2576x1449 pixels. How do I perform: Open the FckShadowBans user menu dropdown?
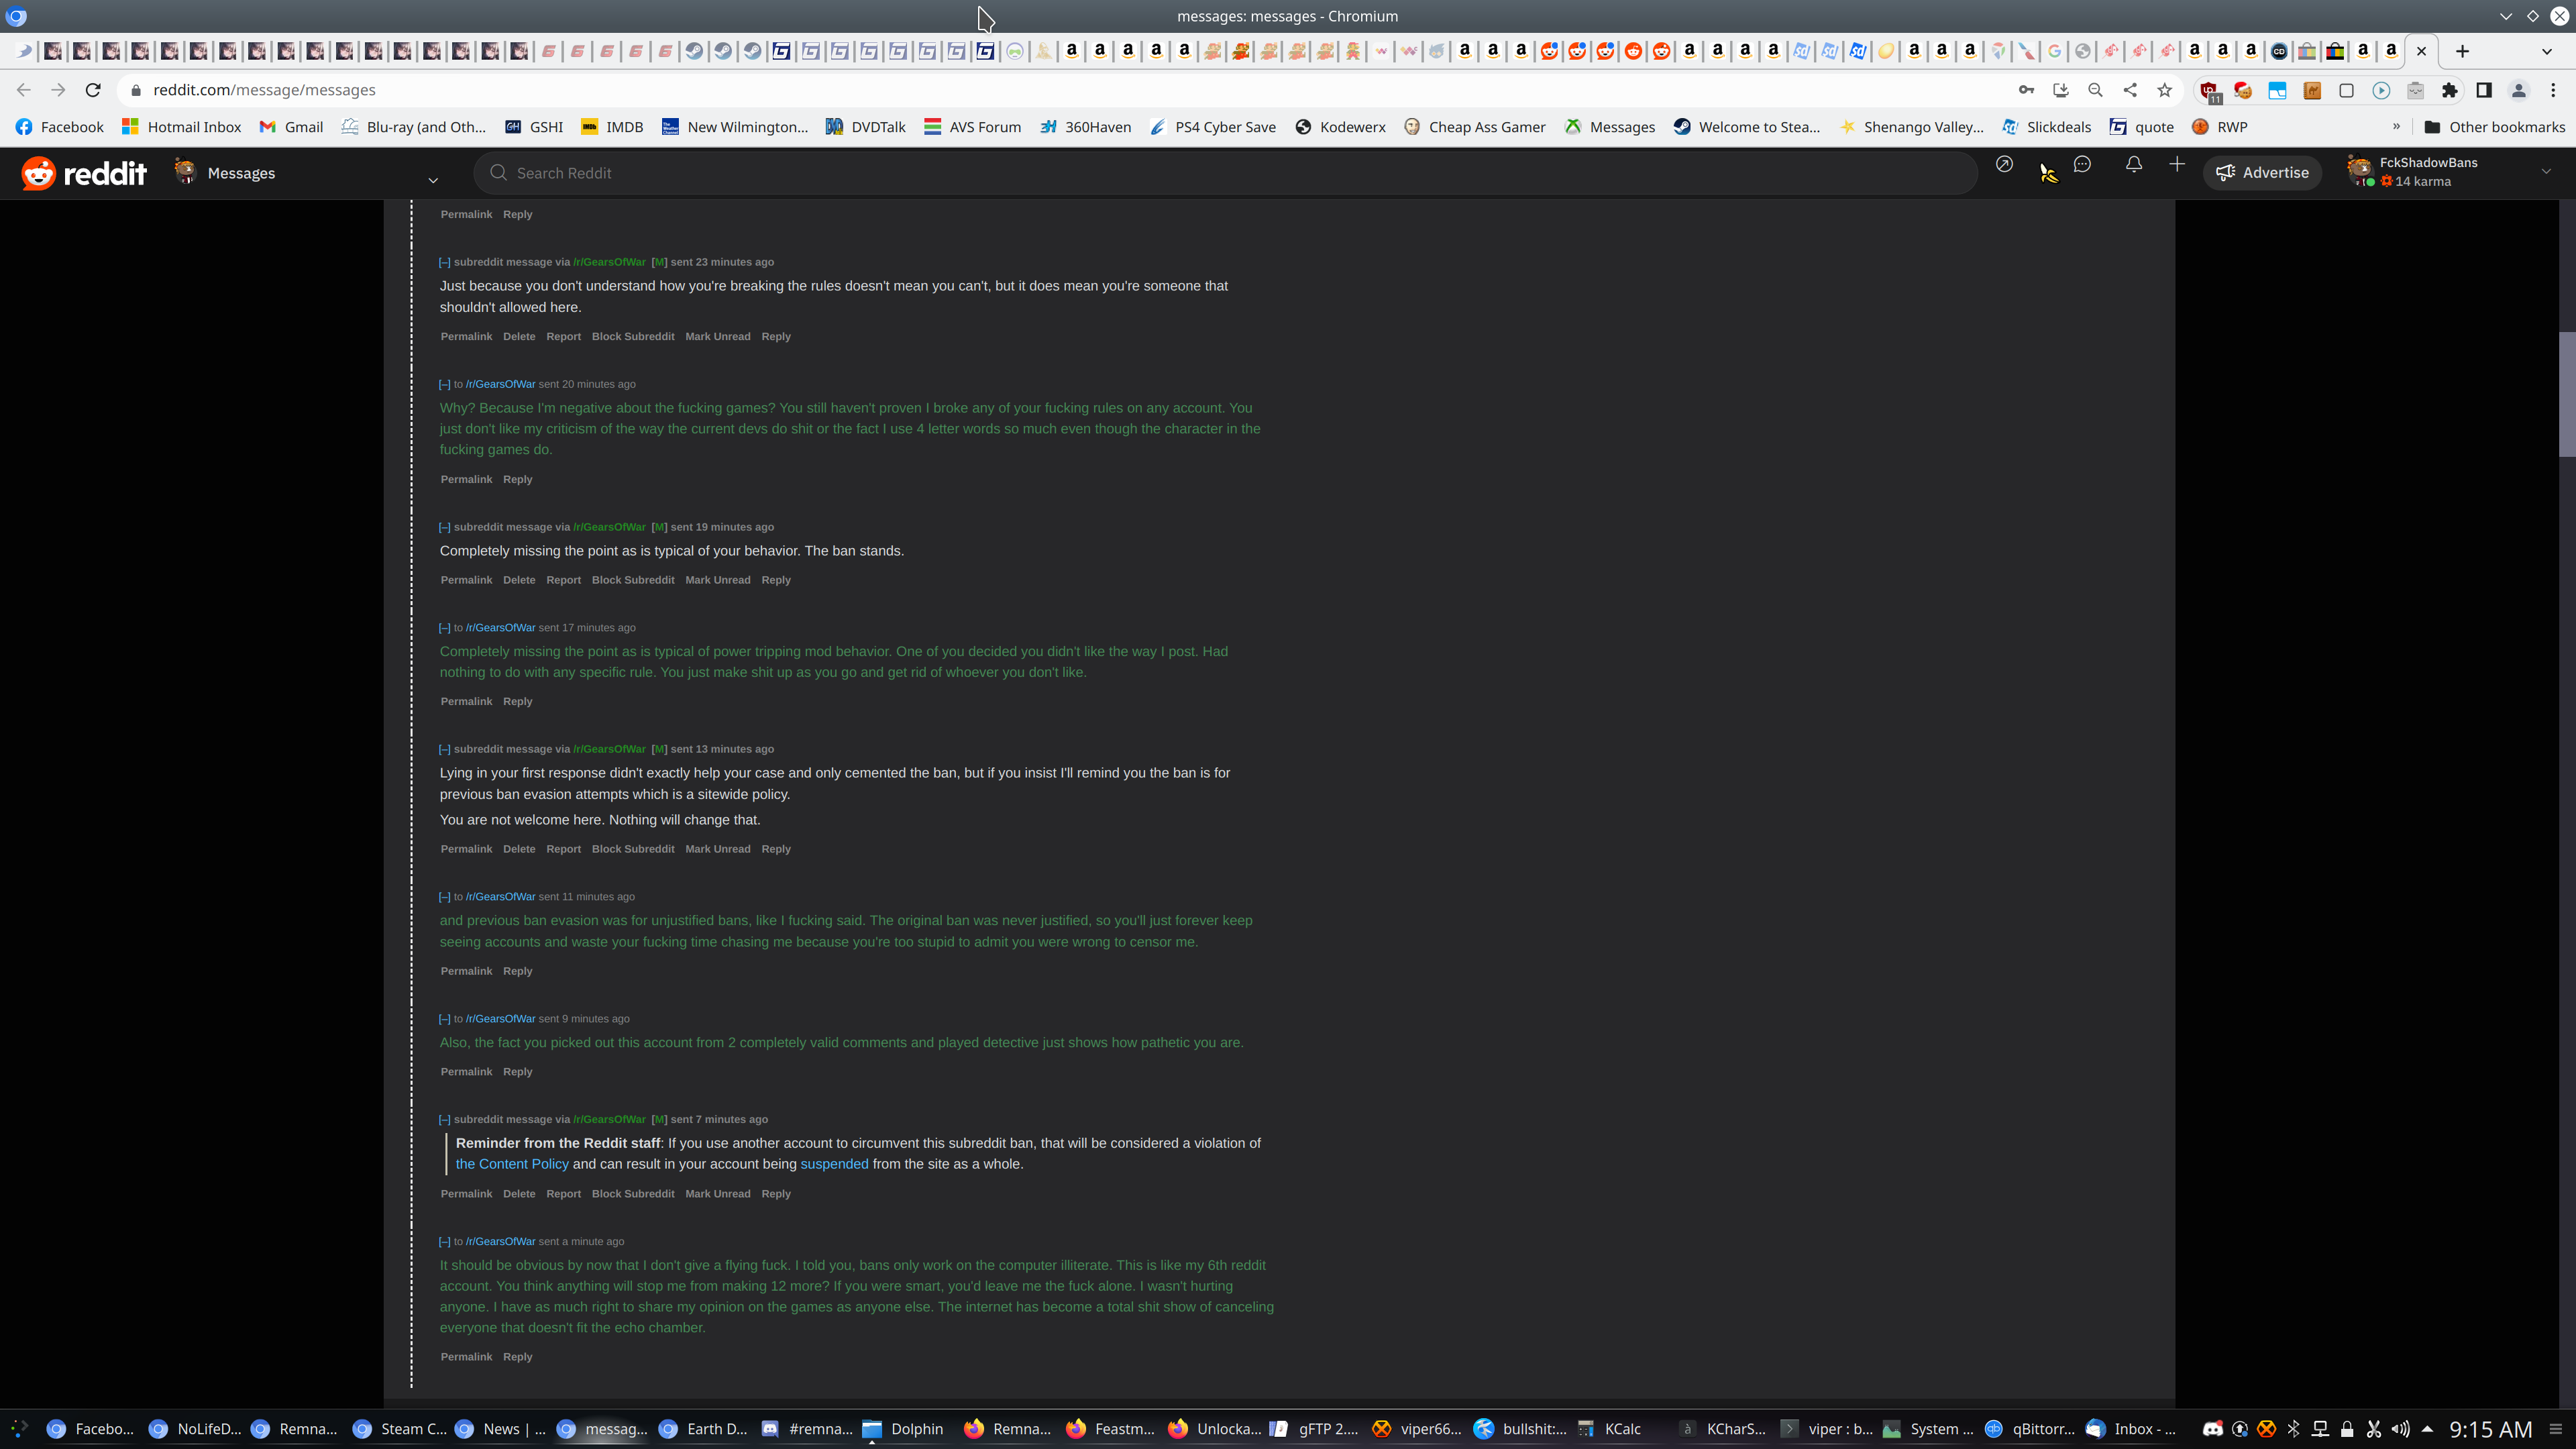click(x=2546, y=172)
